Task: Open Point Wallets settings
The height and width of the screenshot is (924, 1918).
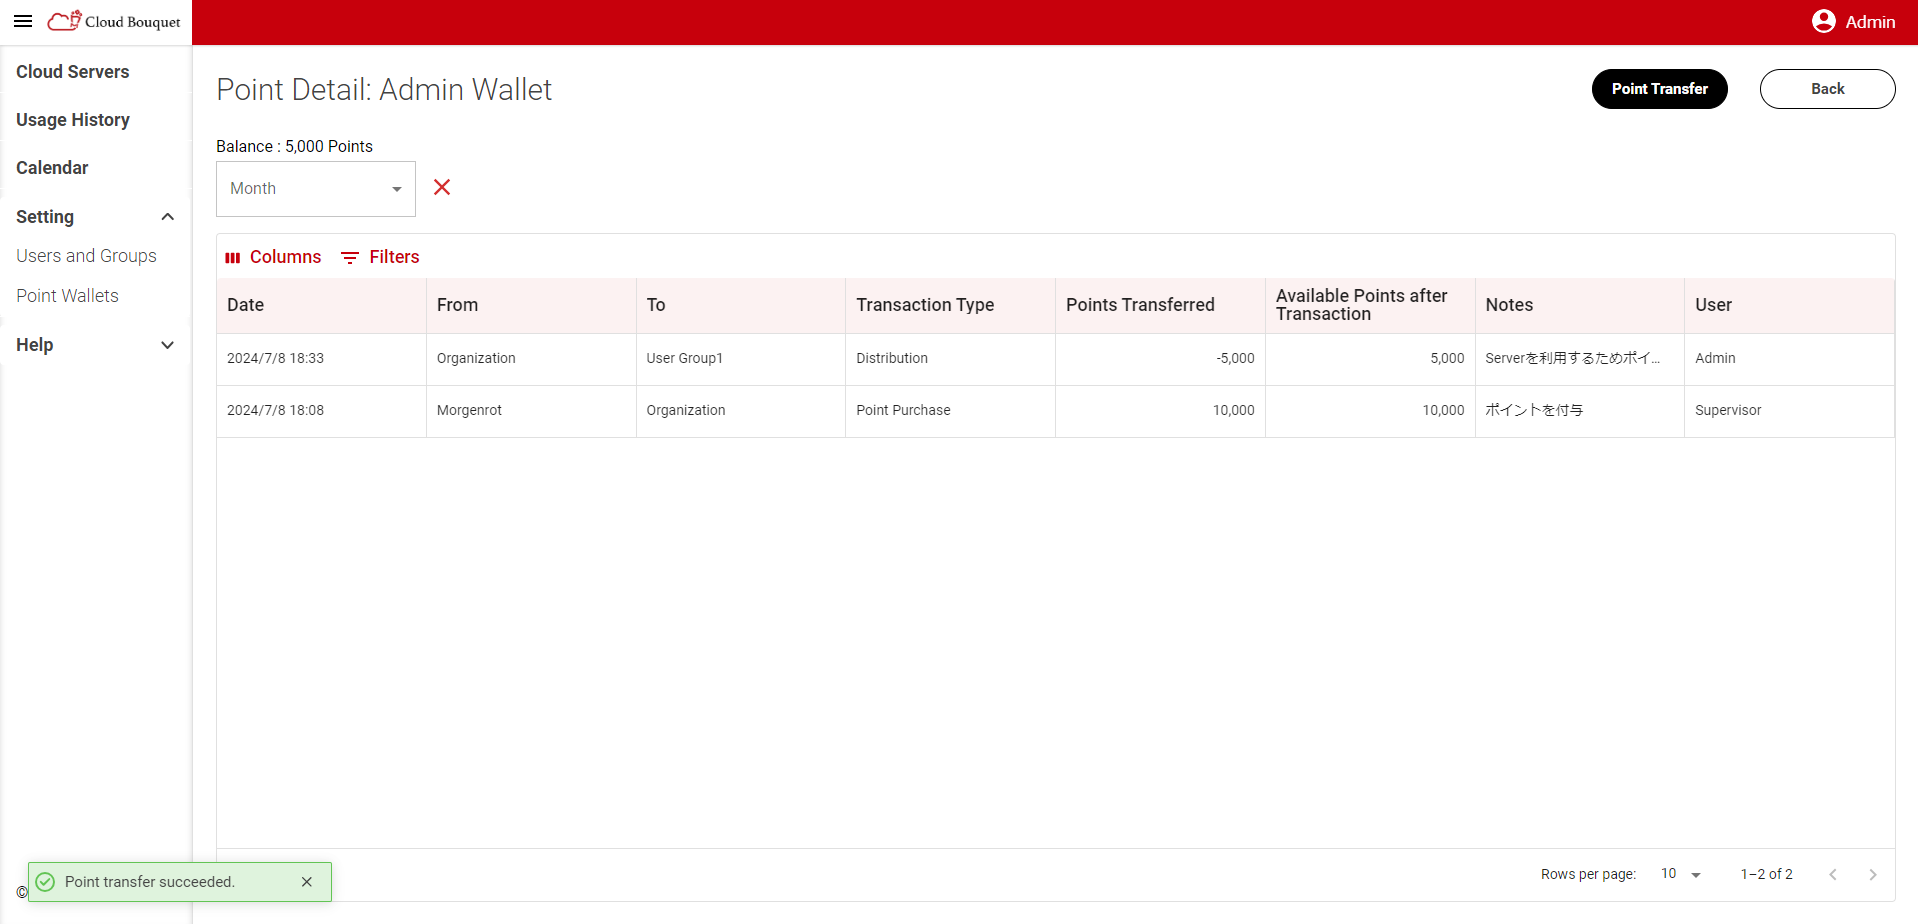Action: click(x=68, y=296)
